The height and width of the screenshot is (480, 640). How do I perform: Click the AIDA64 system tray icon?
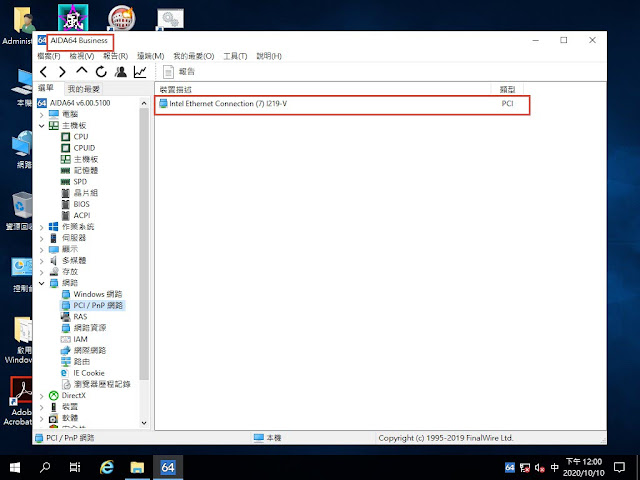click(510, 467)
